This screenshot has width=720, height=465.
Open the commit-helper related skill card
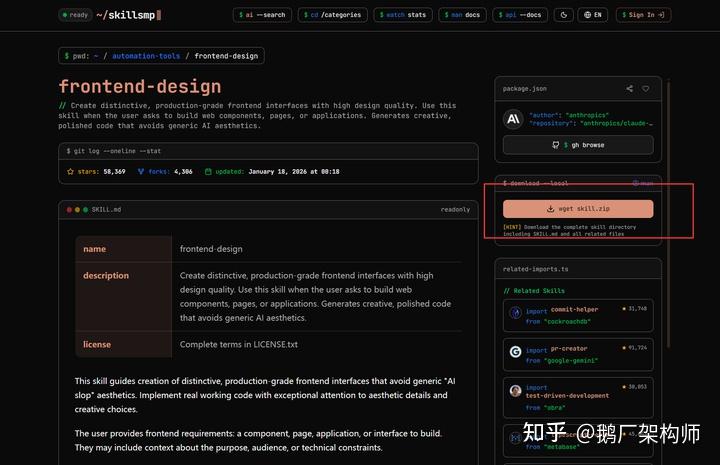(578, 315)
